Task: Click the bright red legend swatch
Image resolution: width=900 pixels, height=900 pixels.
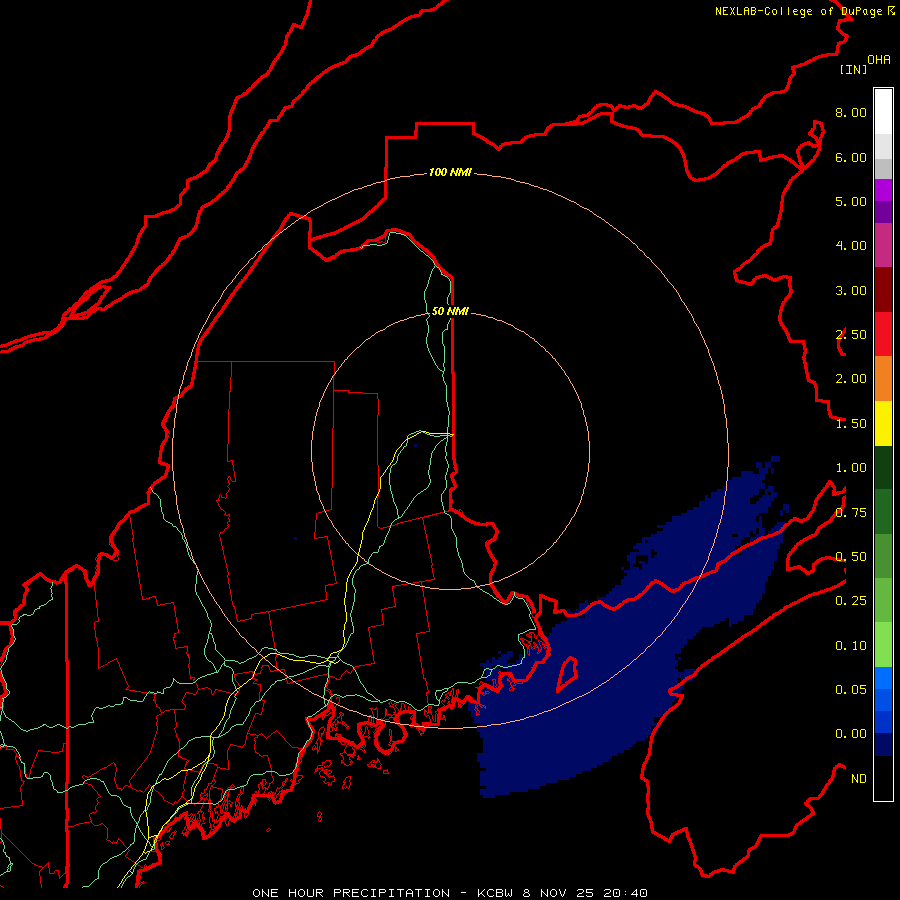Action: click(x=883, y=334)
